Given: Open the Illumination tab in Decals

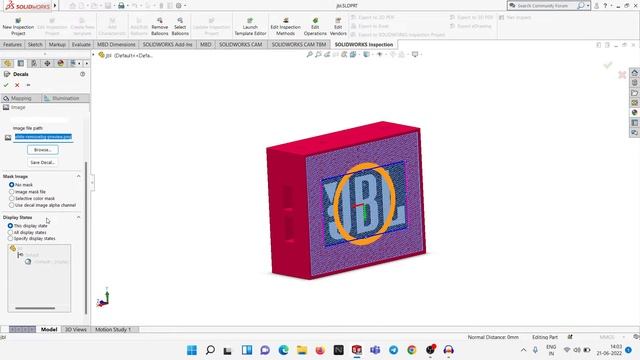Looking at the screenshot, I should tap(66, 98).
